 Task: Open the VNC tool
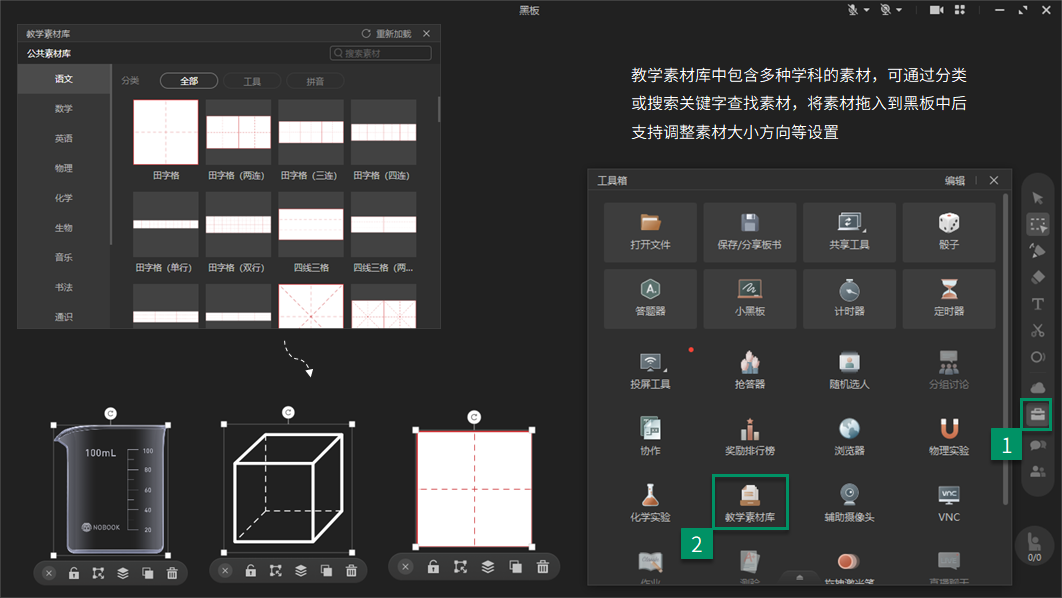click(x=949, y=503)
